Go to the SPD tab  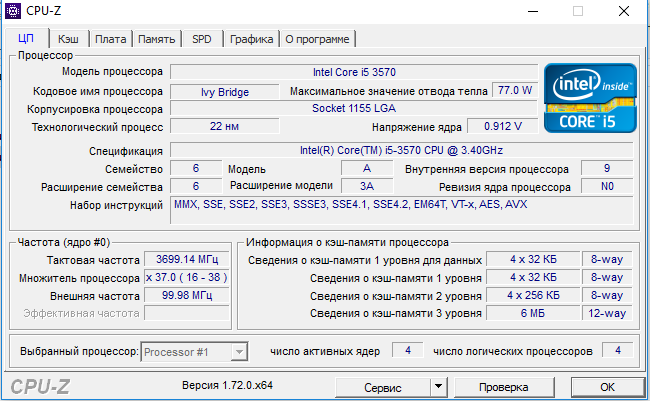click(202, 39)
